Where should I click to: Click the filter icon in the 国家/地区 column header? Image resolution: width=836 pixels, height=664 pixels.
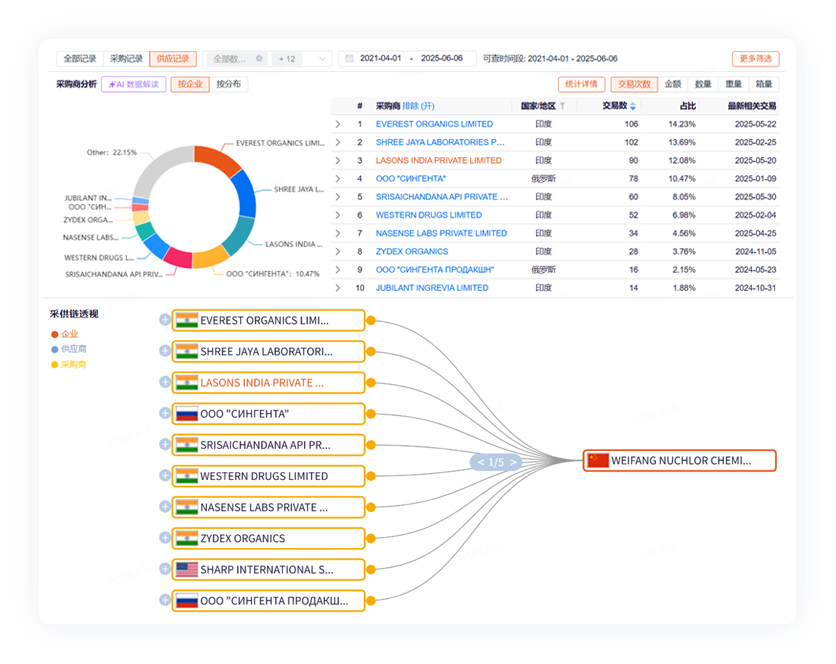click(562, 106)
